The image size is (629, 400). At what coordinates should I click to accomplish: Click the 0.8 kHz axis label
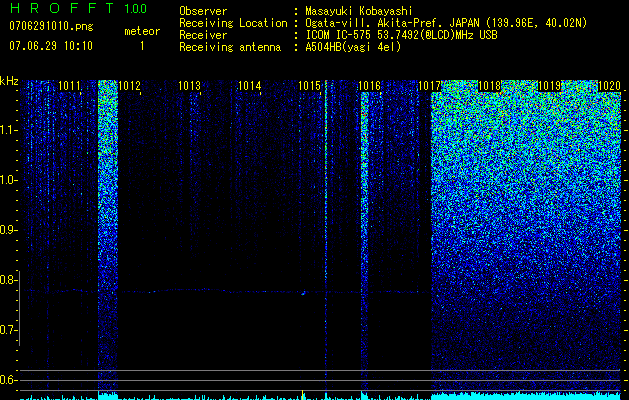8,280
